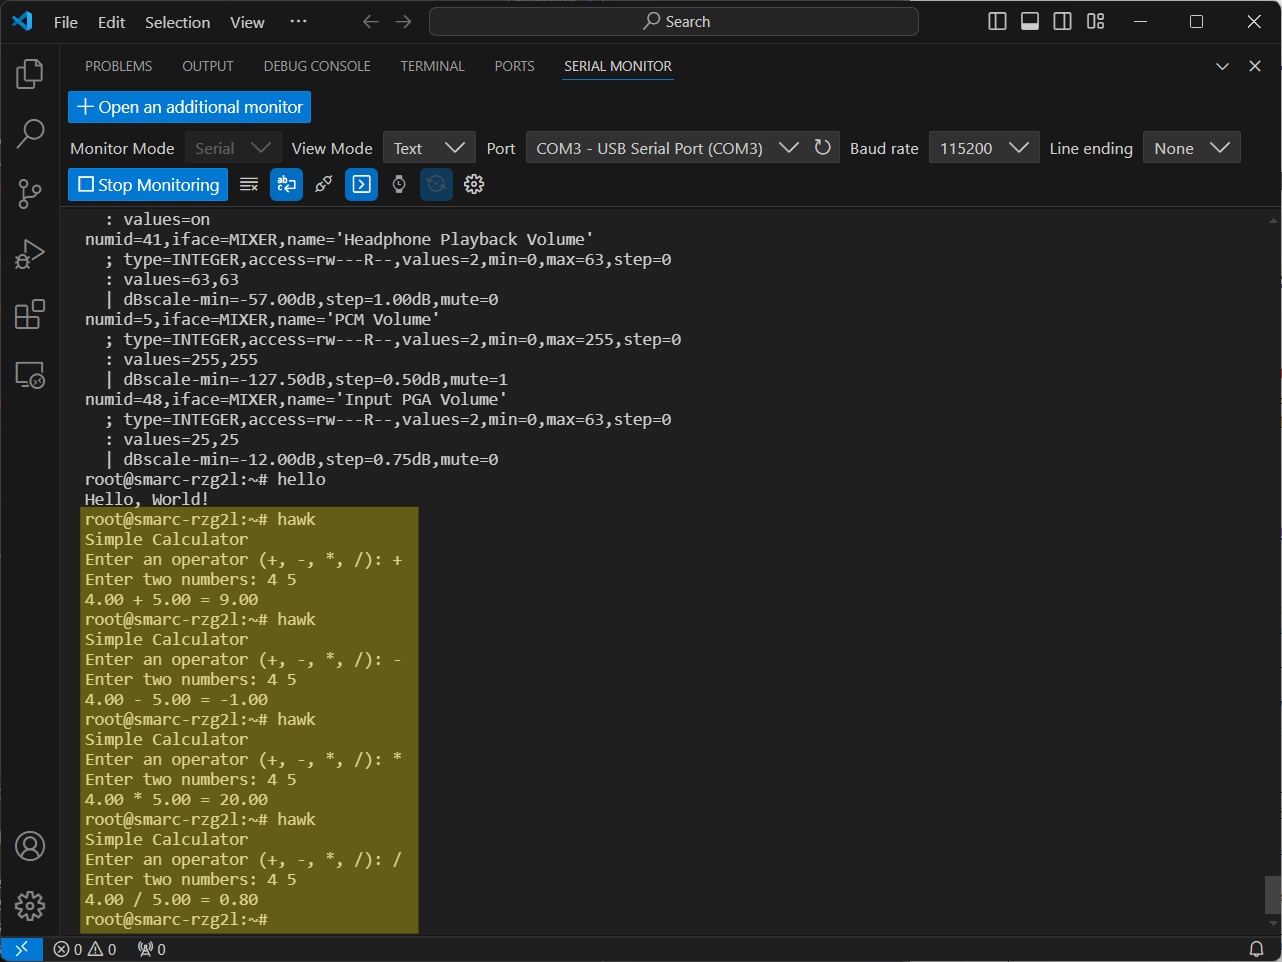This screenshot has width=1282, height=962.
Task: Click the 'Input PGA Volume' numid=48 line
Action: pos(296,399)
